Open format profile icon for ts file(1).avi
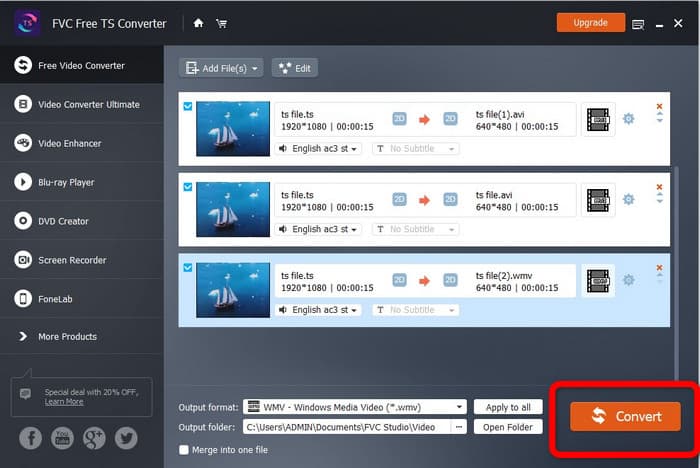700x468 pixels. coord(598,120)
